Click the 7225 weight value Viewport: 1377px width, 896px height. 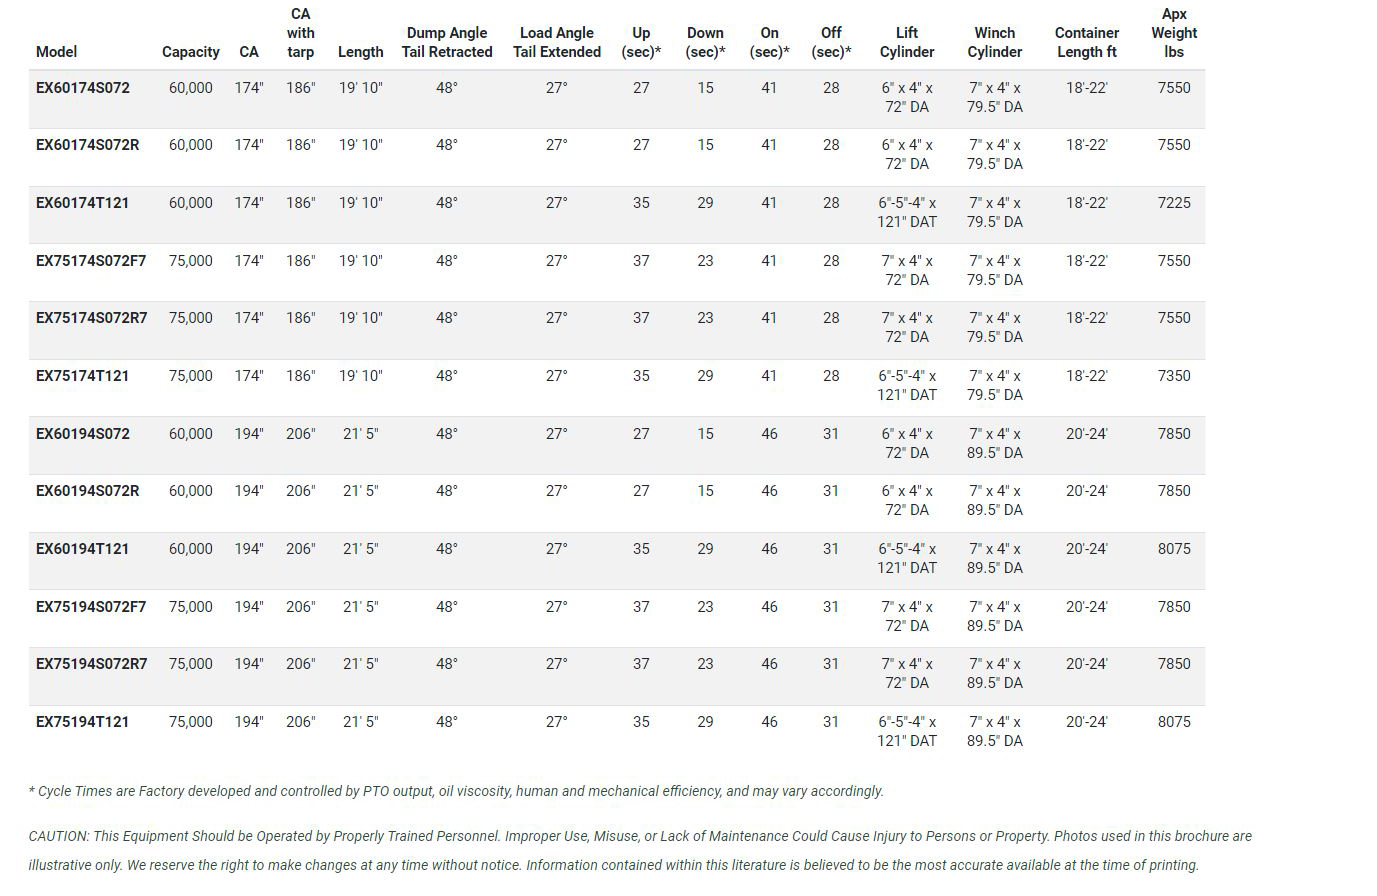coord(1174,203)
